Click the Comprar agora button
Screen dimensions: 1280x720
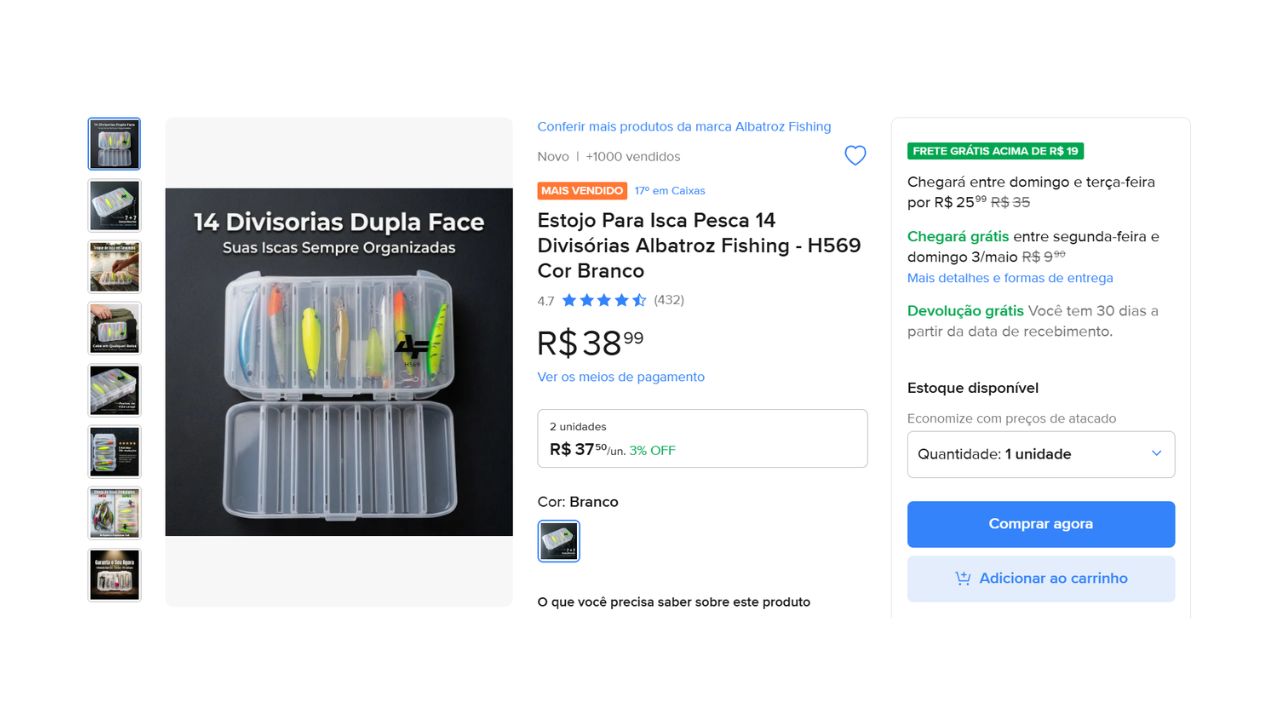(1040, 523)
